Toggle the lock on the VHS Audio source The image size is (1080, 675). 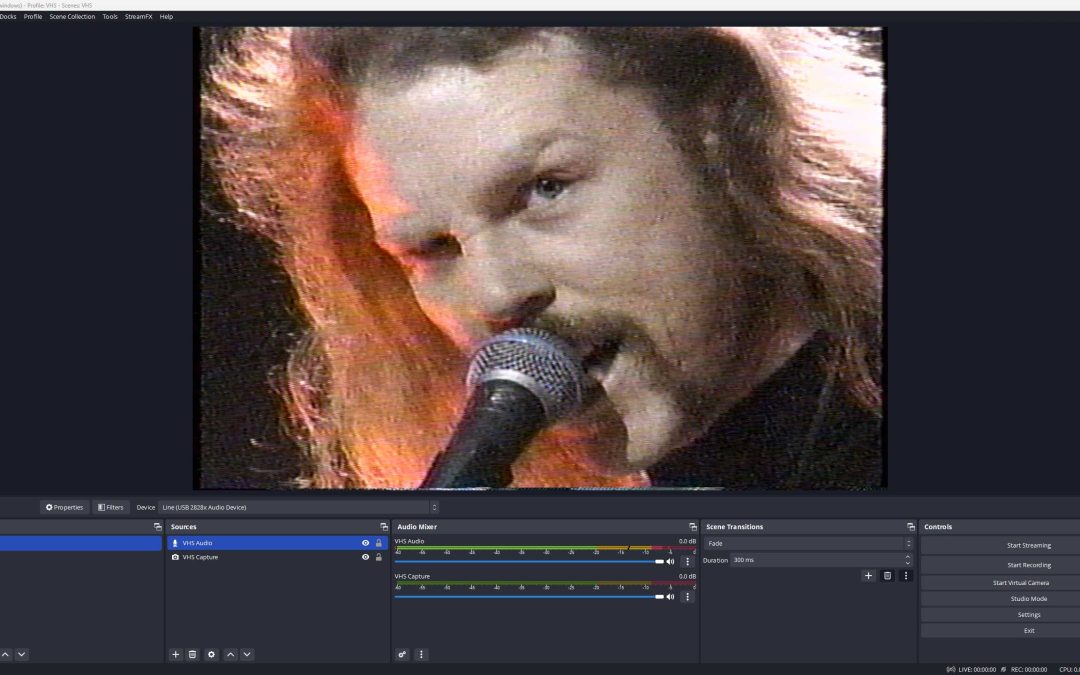[x=378, y=543]
